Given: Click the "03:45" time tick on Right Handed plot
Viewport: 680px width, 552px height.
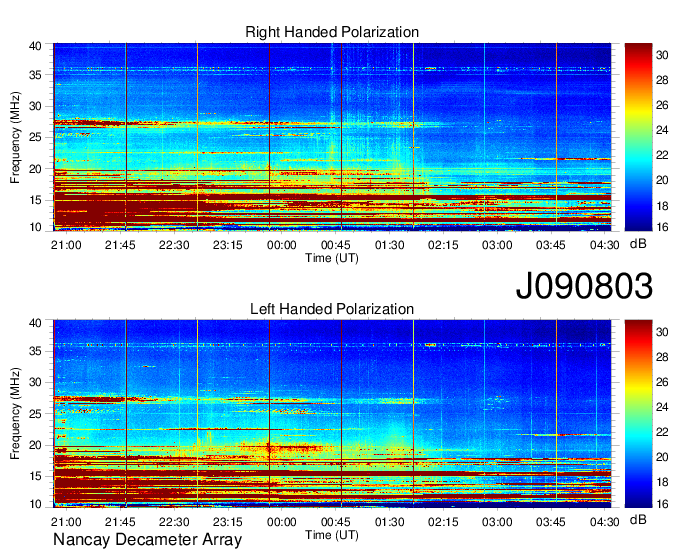Looking at the screenshot, I should (551, 245).
